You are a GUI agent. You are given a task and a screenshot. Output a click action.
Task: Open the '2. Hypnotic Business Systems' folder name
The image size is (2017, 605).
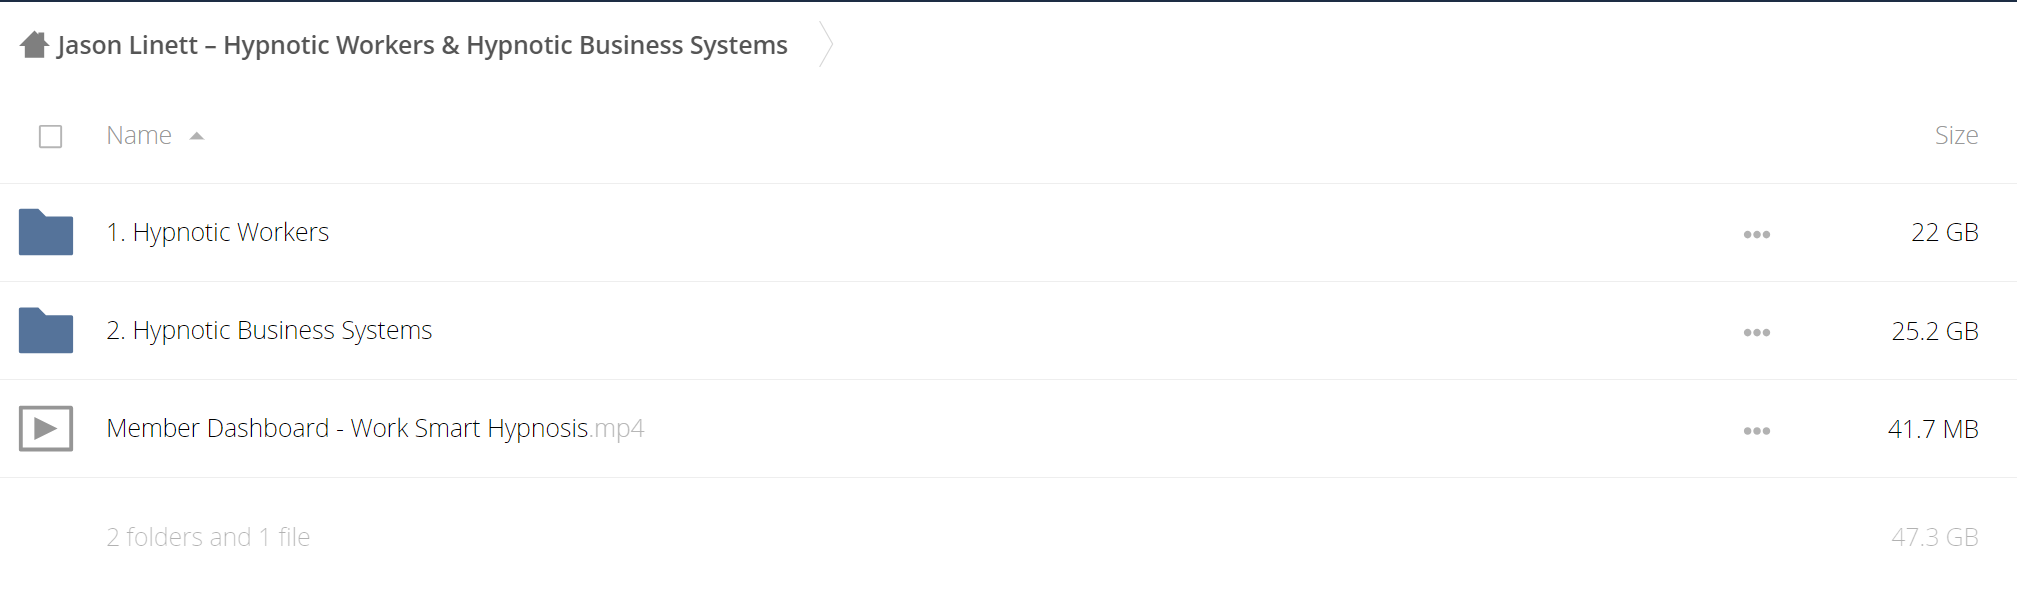269,330
